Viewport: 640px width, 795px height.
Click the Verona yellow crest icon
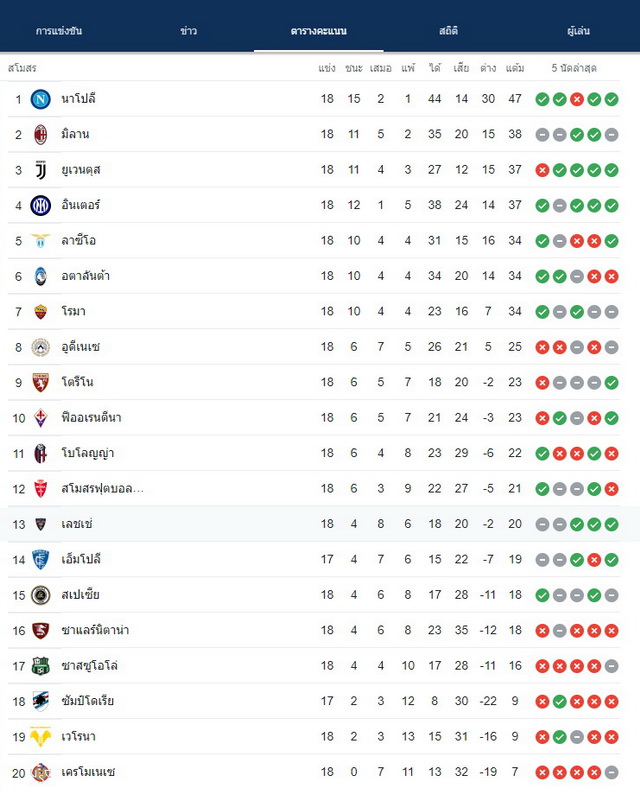pos(41,737)
